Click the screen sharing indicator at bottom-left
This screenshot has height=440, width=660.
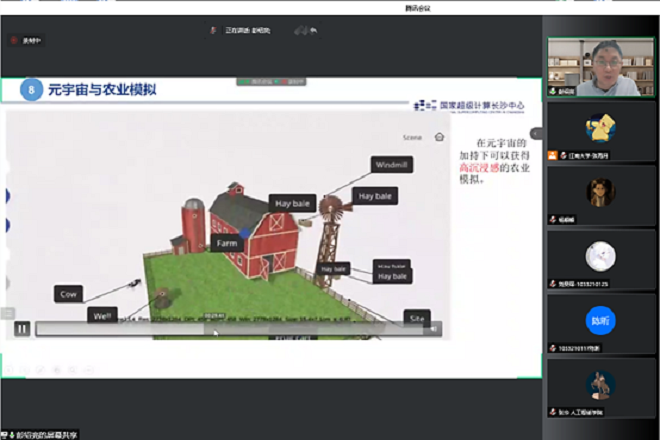[x=45, y=434]
